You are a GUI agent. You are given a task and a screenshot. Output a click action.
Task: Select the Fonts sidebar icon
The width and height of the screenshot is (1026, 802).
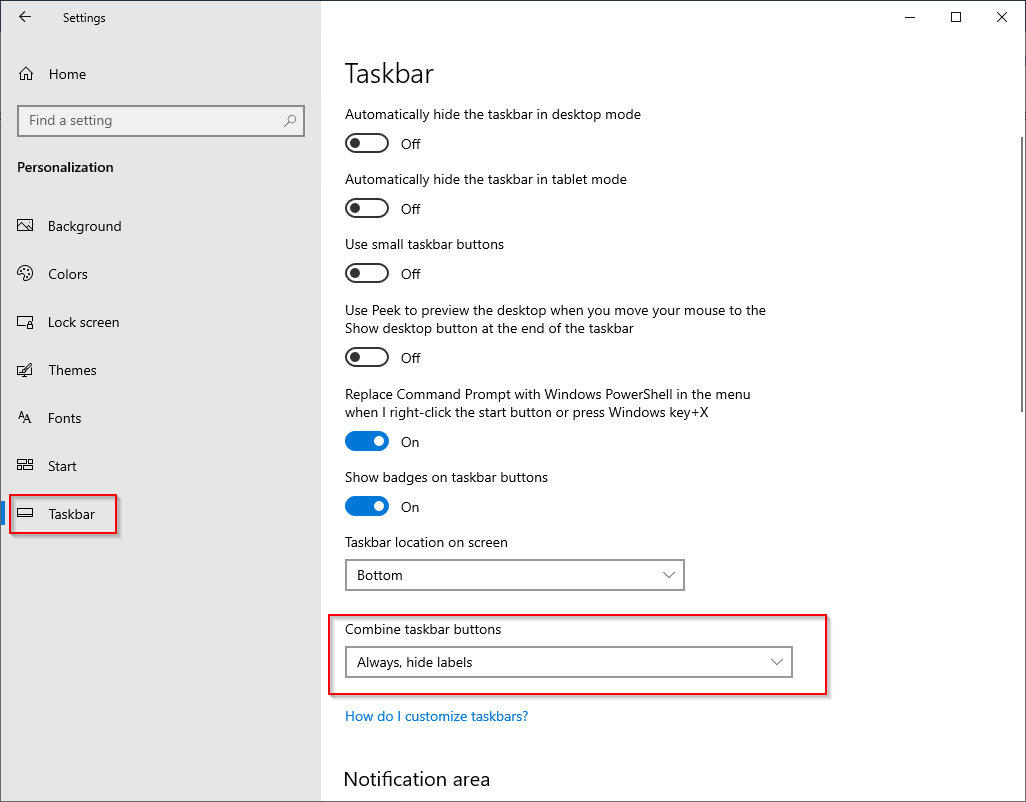(24, 418)
